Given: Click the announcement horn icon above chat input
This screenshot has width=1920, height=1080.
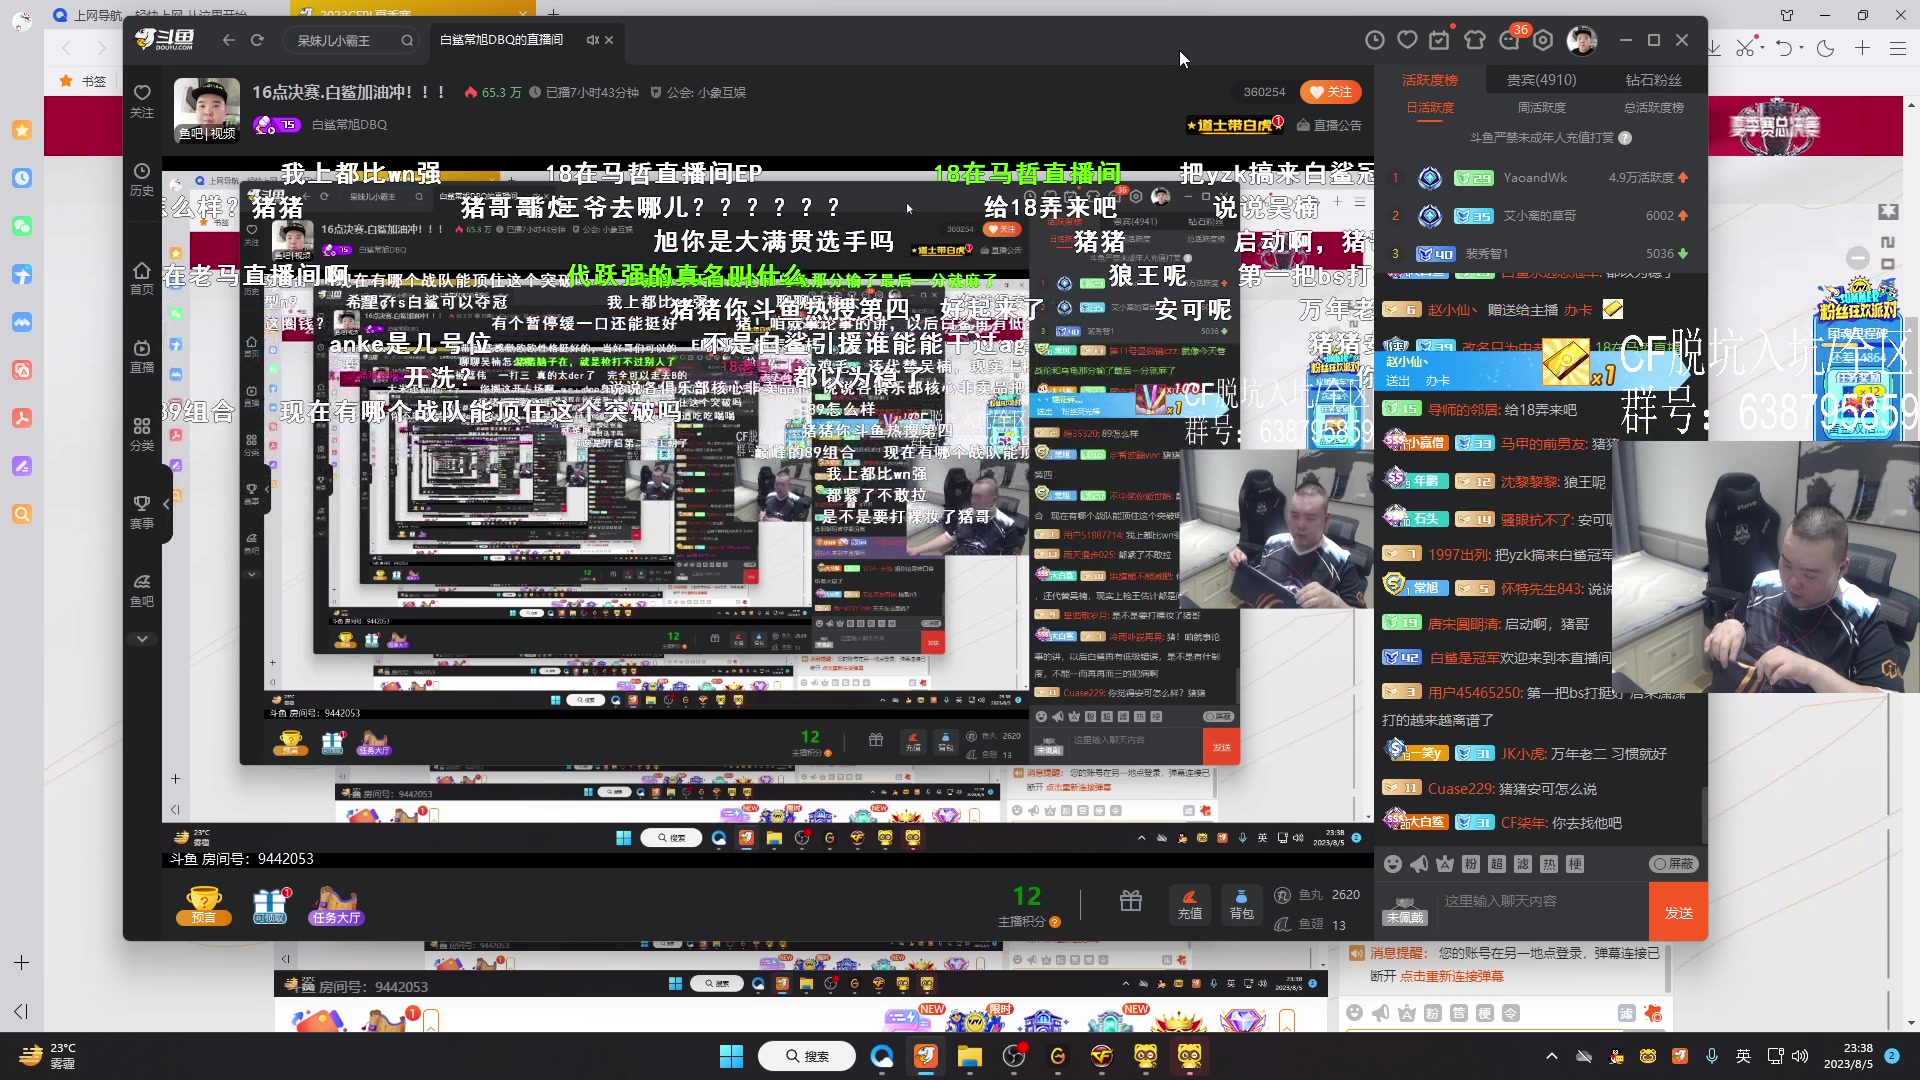Looking at the screenshot, I should [1421, 864].
